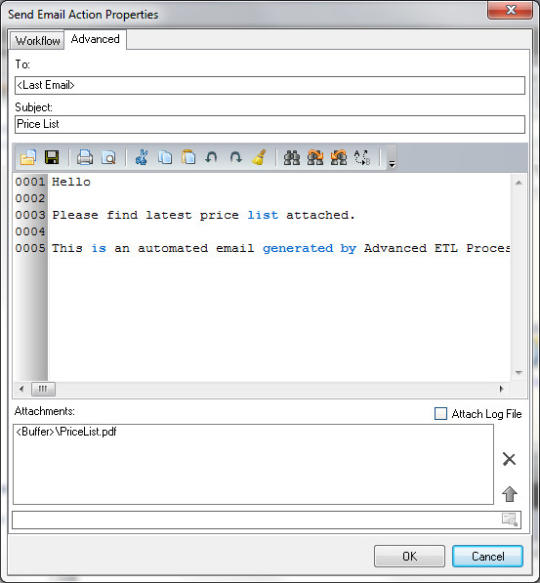Viewport: 540px width, 583px height.
Task: Click the Redo arrow icon
Action: [x=235, y=157]
